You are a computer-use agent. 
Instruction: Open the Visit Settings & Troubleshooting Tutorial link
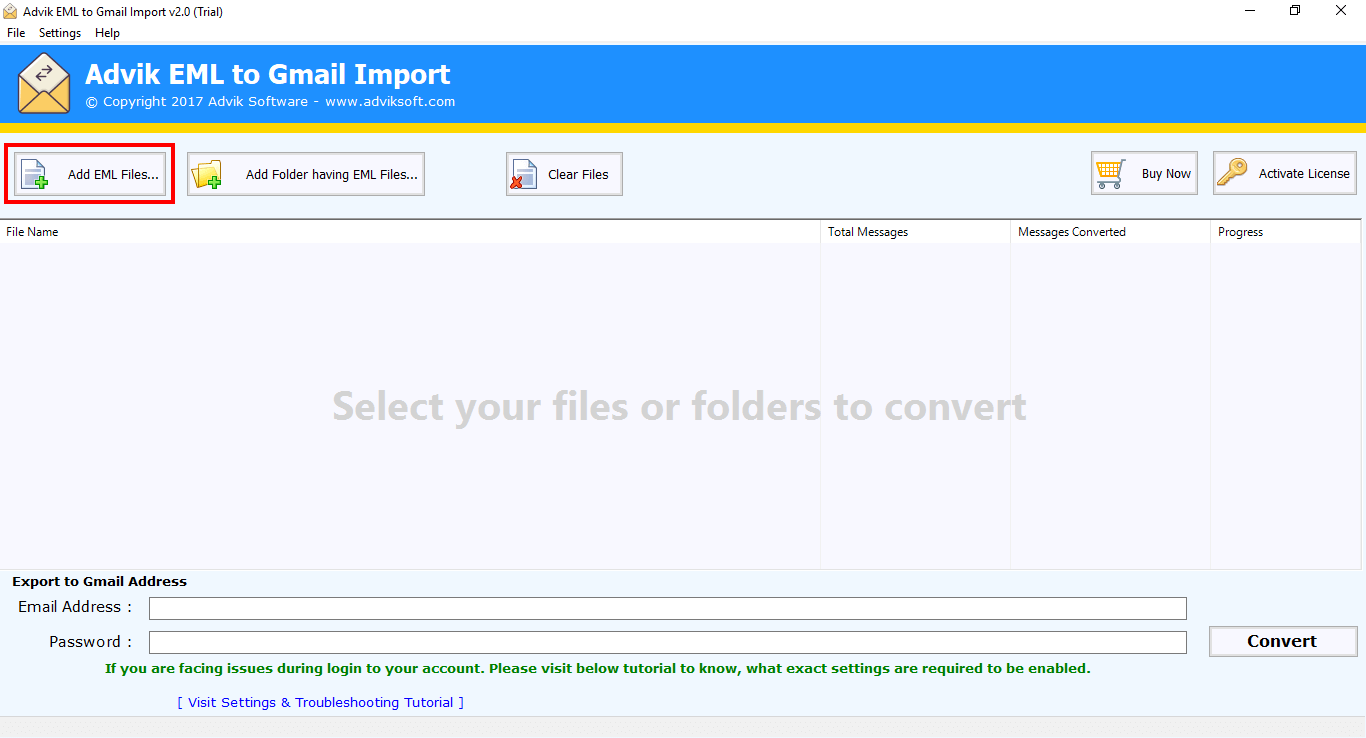point(321,702)
